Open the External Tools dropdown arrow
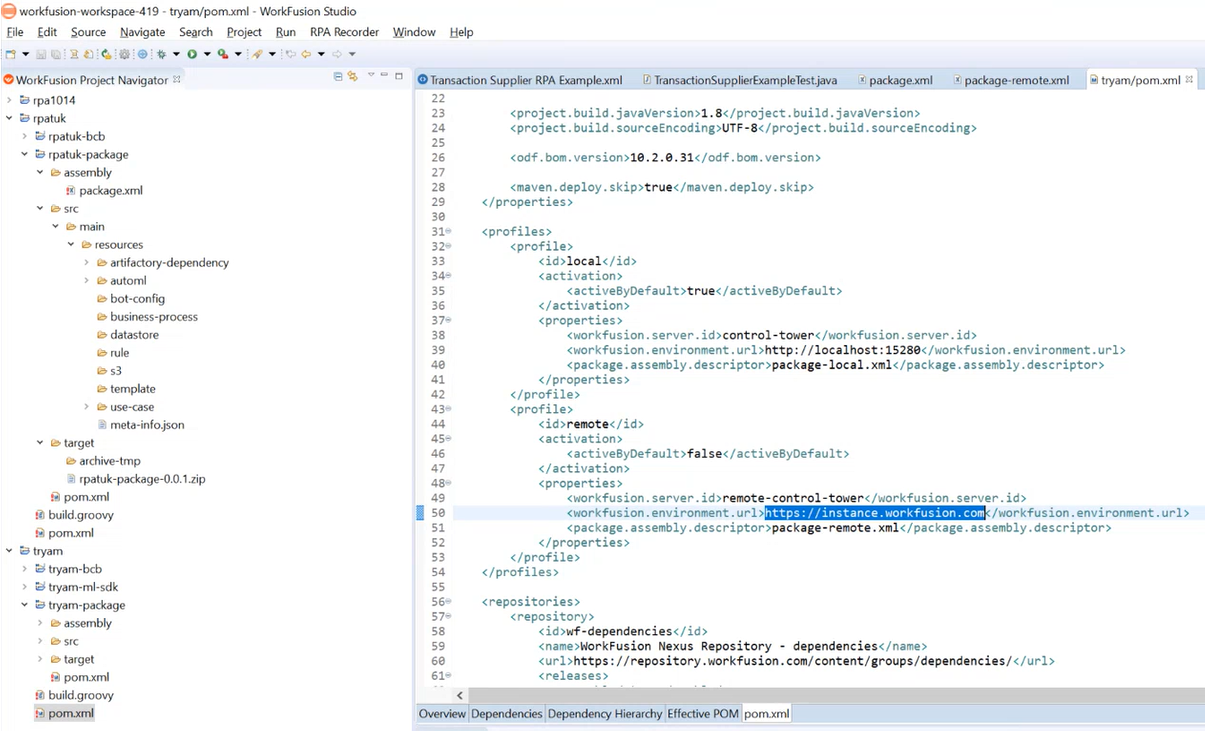 point(238,54)
